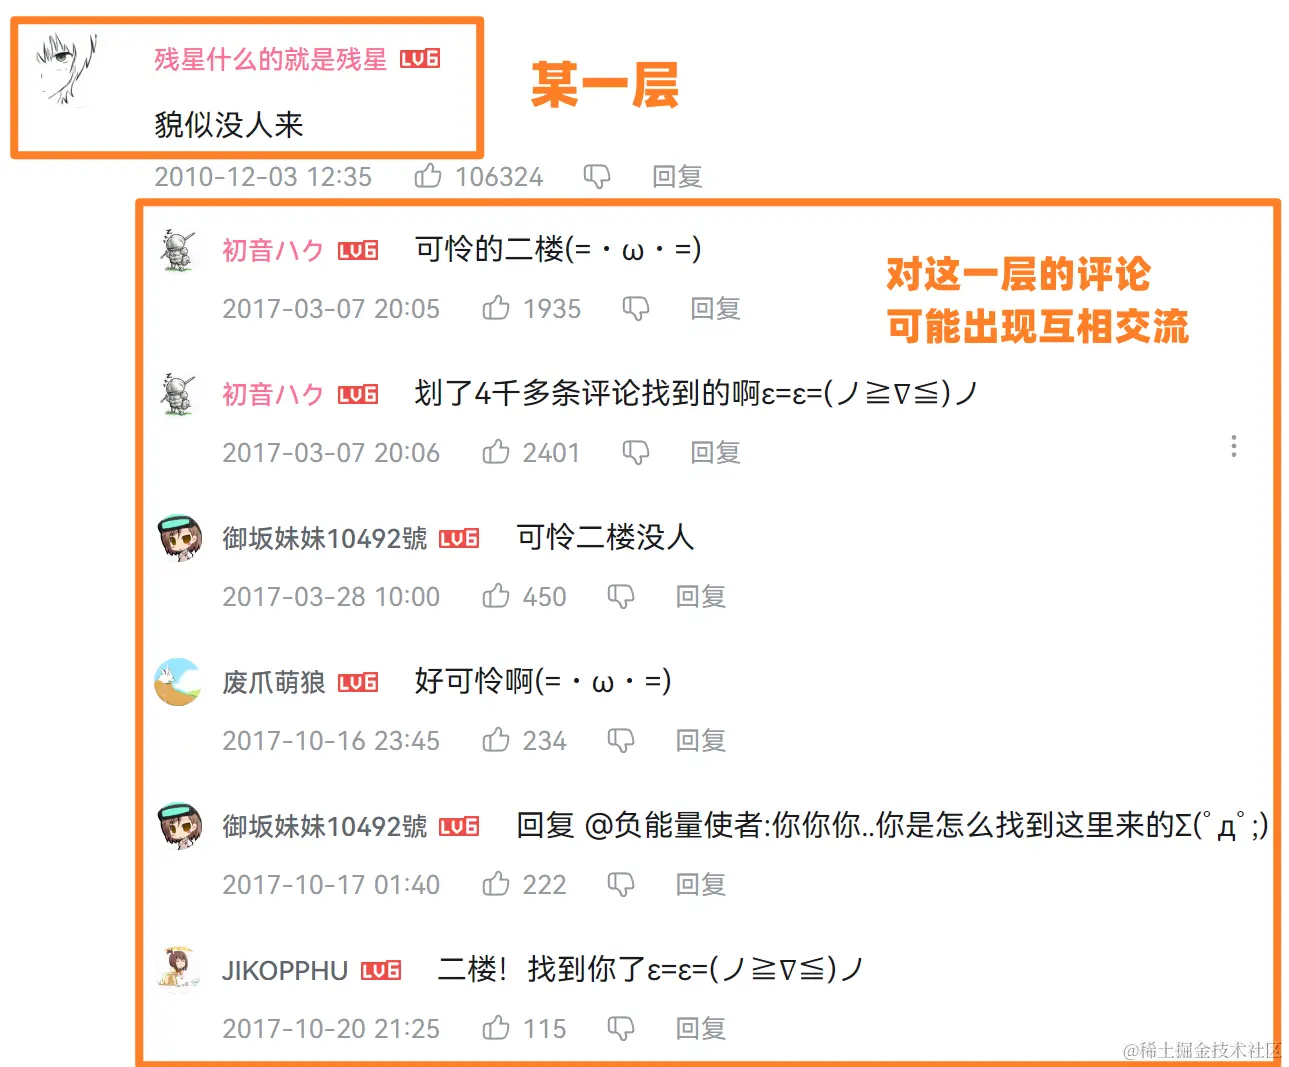The image size is (1289, 1067).
Task: Click the LV6 badge beside JIKOPPHU
Action: 381,970
